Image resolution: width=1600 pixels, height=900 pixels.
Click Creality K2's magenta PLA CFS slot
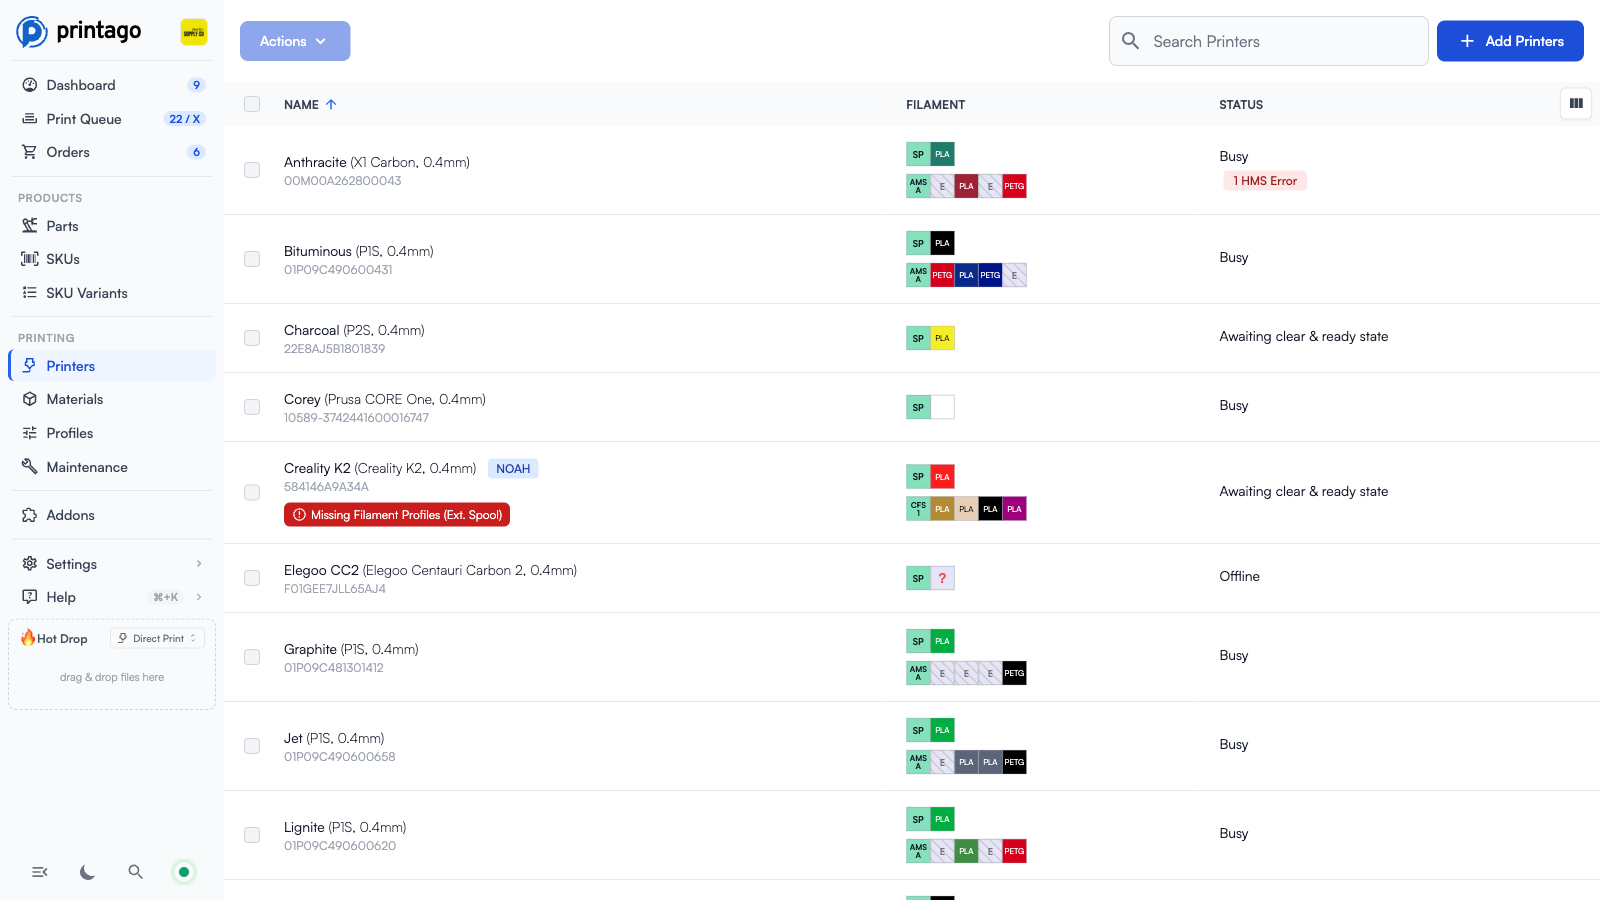click(1014, 509)
